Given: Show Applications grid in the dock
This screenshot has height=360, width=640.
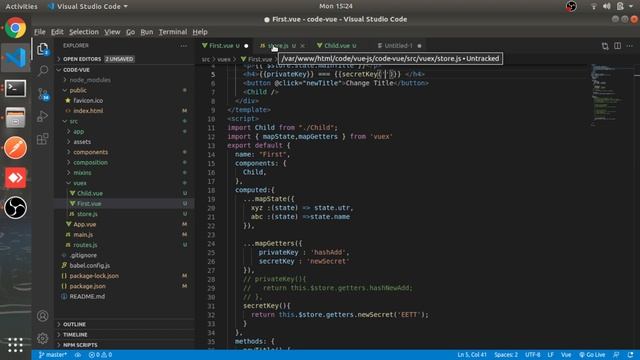Looking at the screenshot, I should [x=16, y=345].
